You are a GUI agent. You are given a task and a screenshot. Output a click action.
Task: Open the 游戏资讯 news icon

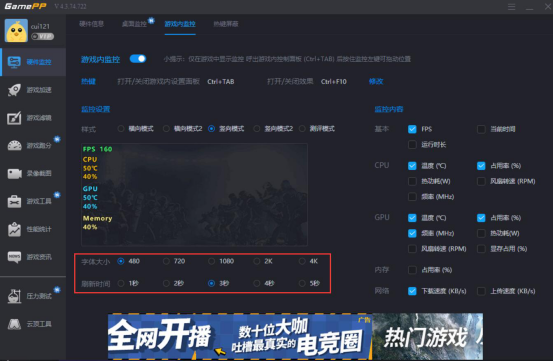14,257
